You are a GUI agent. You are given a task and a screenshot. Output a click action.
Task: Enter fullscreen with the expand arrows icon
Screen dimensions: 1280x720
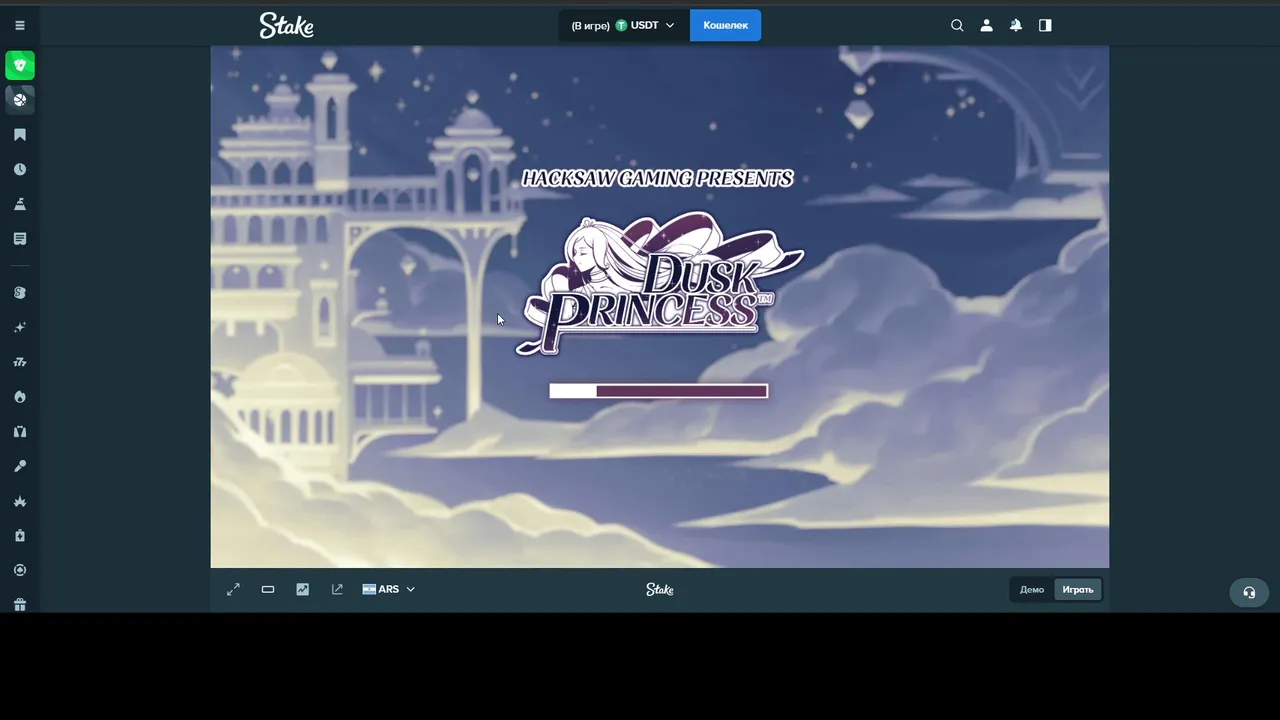pos(233,590)
